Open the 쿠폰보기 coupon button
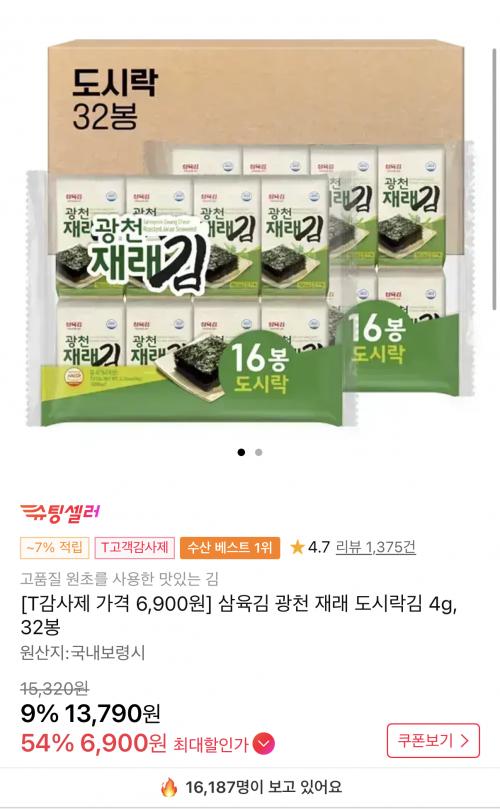Viewport: 500px width, 809px height. [433, 740]
